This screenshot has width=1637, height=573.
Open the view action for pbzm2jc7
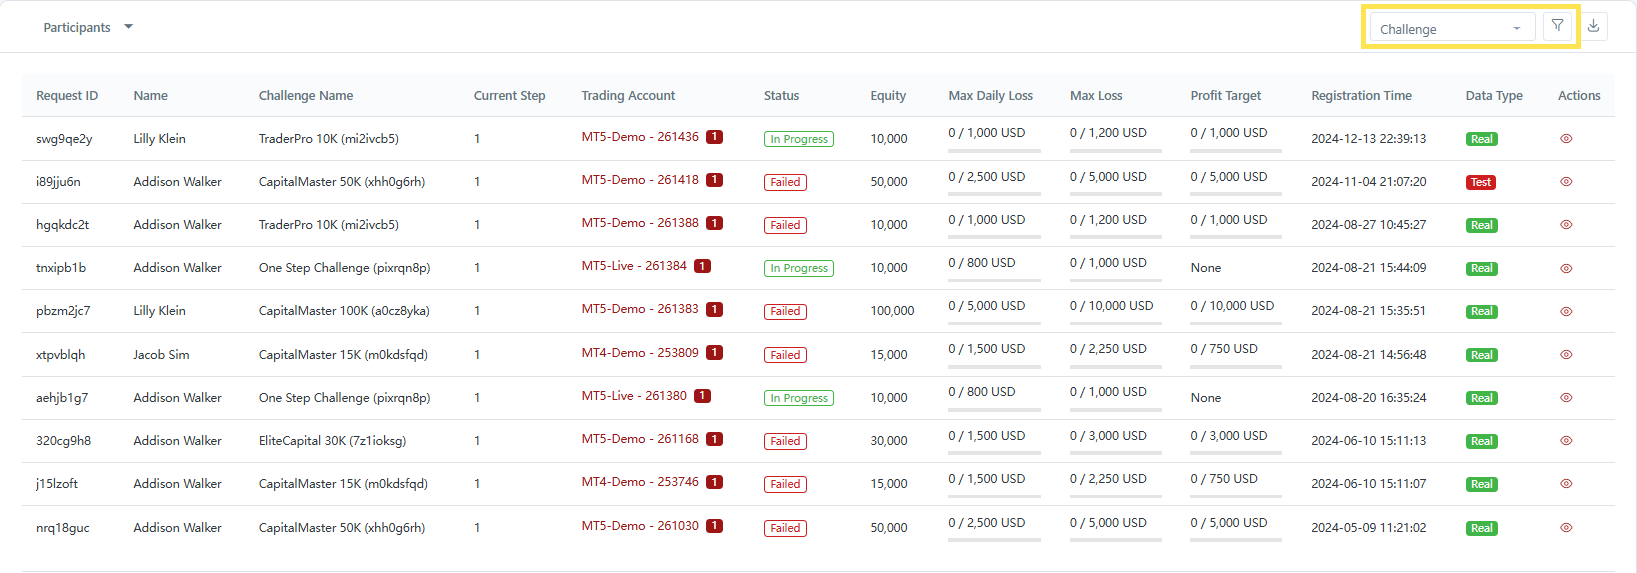click(x=1566, y=312)
